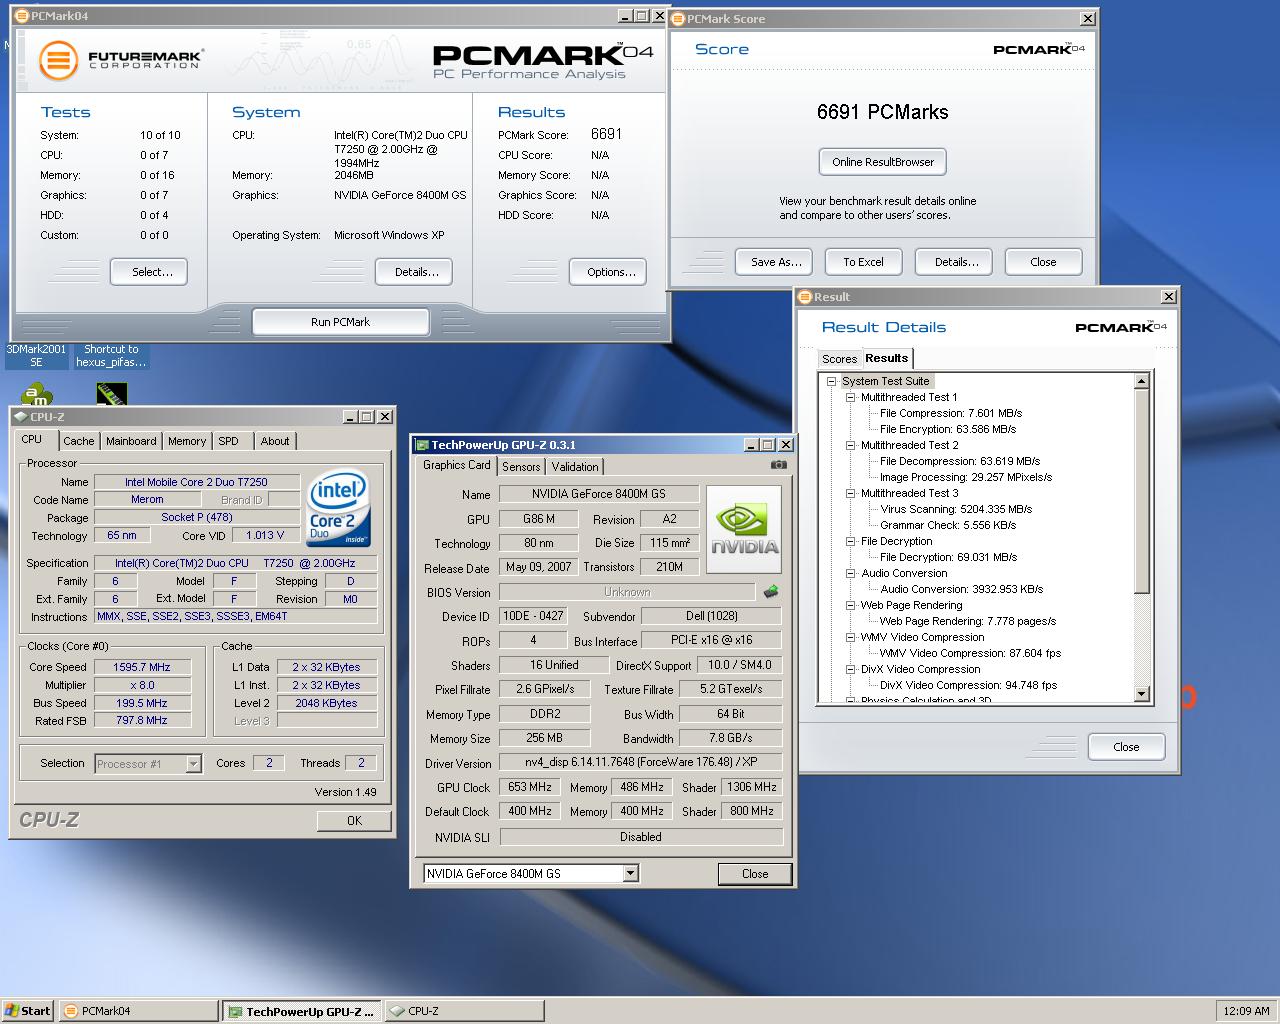Click Save As... in PCMark Score

pyautogui.click(x=776, y=262)
